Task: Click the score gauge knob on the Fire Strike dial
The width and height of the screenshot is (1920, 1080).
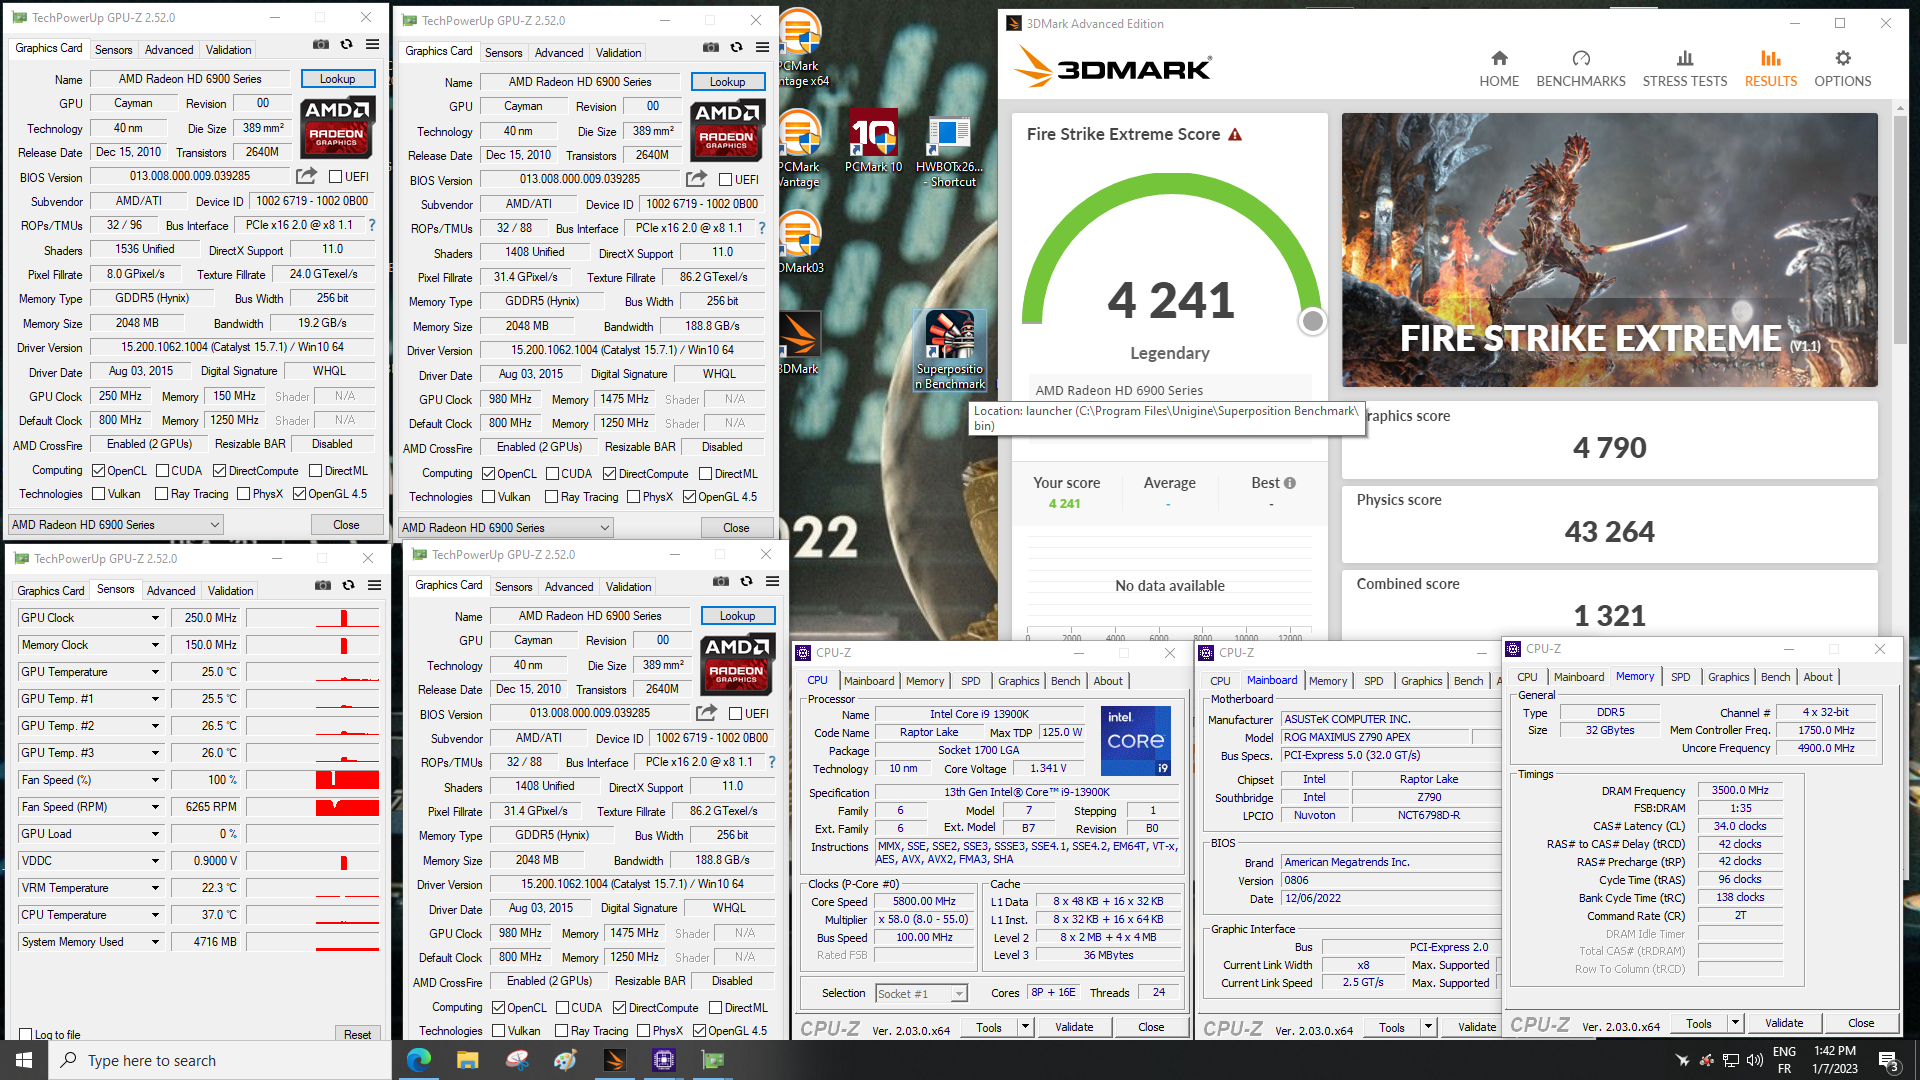Action: click(x=1312, y=321)
